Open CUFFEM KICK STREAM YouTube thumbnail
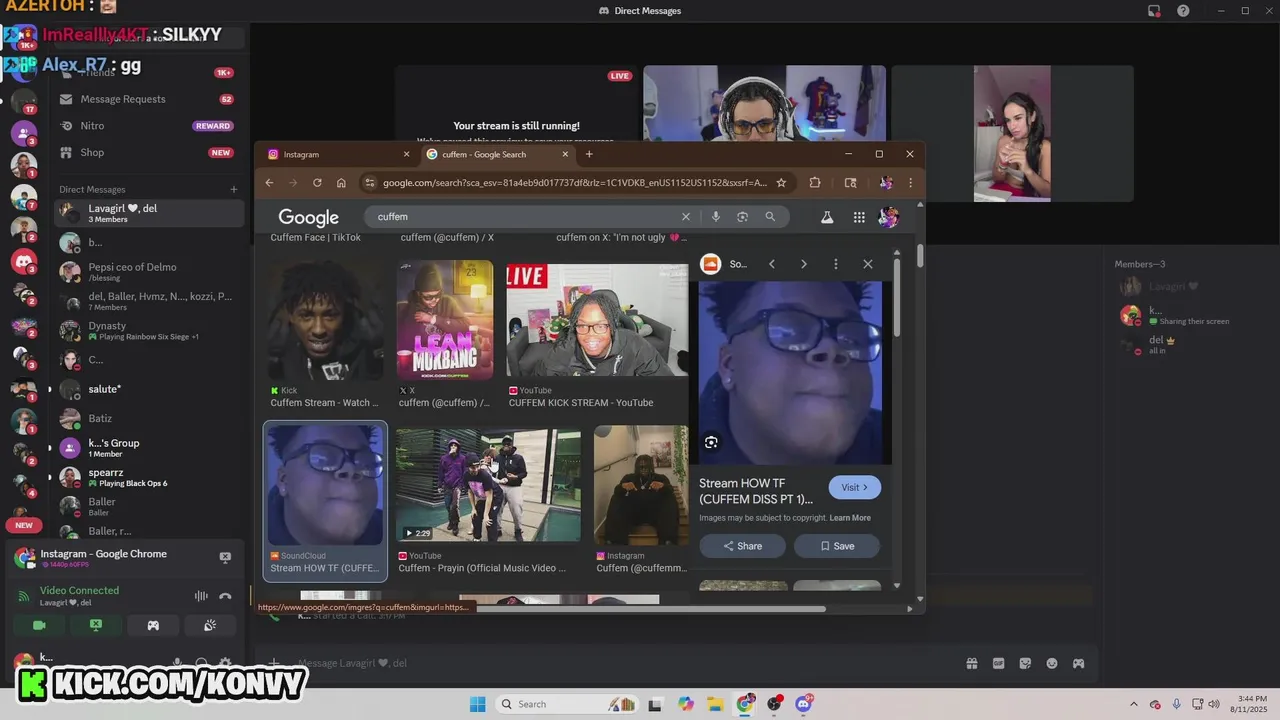The height and width of the screenshot is (720, 1280). [596, 322]
